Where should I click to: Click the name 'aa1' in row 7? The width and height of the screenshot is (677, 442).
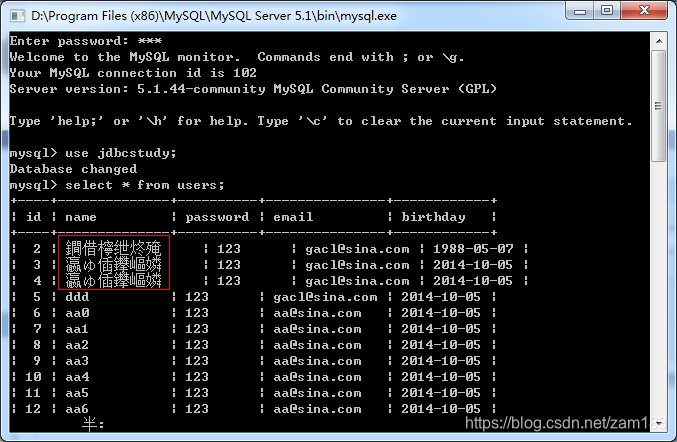point(77,329)
